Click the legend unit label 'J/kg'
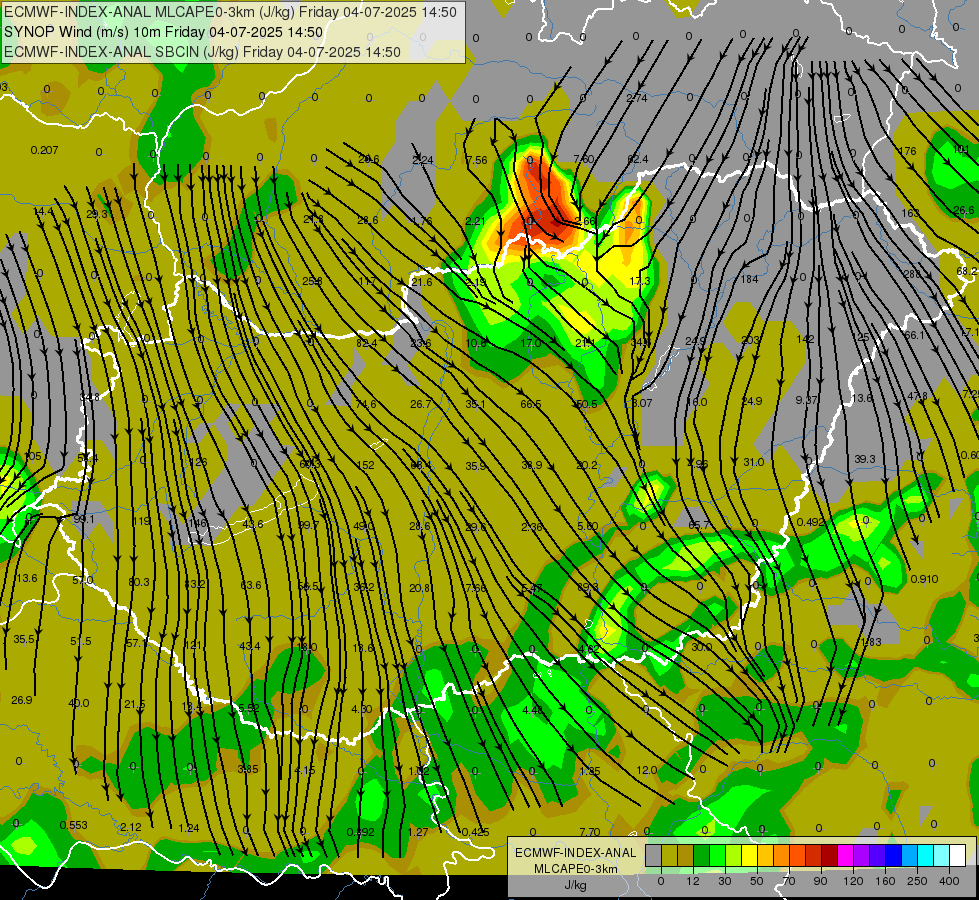Screen dimensions: 979x900 click(575, 885)
